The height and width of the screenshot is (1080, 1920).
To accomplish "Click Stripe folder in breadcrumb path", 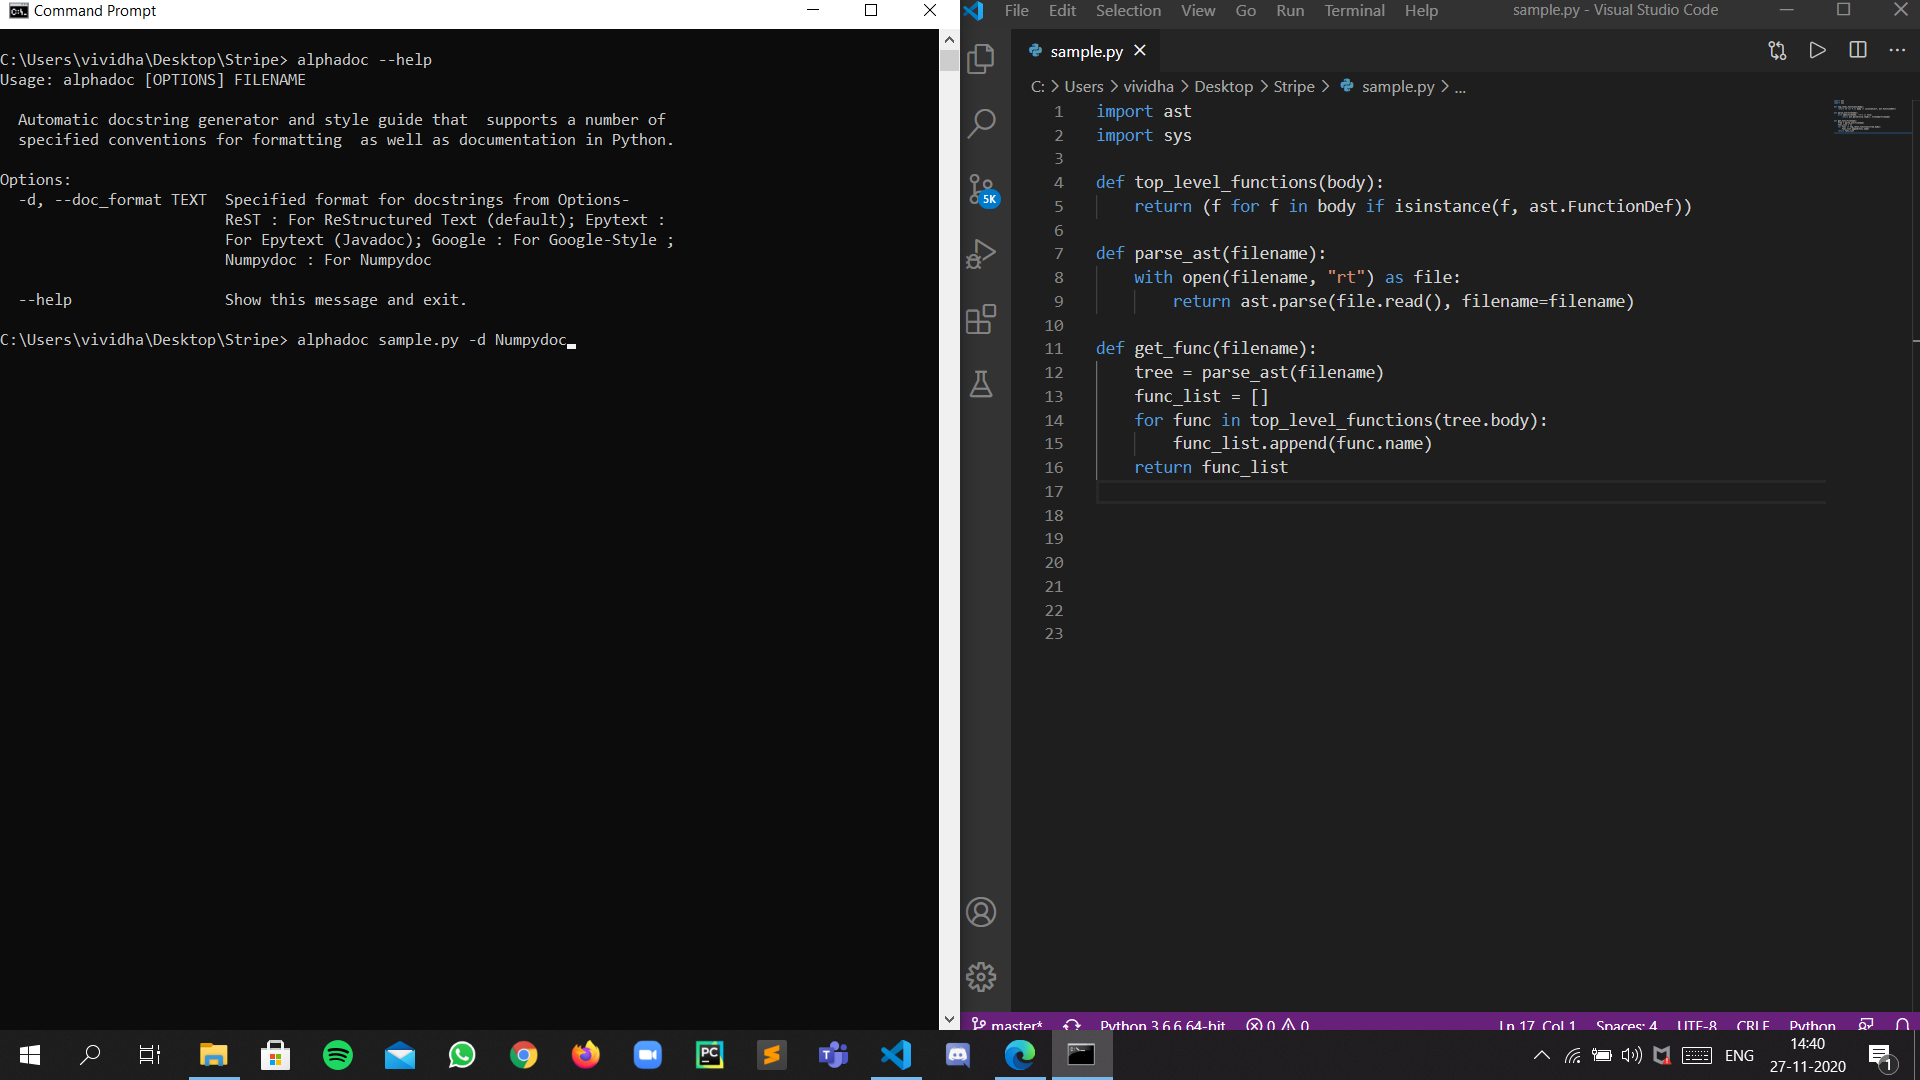I will (1293, 87).
